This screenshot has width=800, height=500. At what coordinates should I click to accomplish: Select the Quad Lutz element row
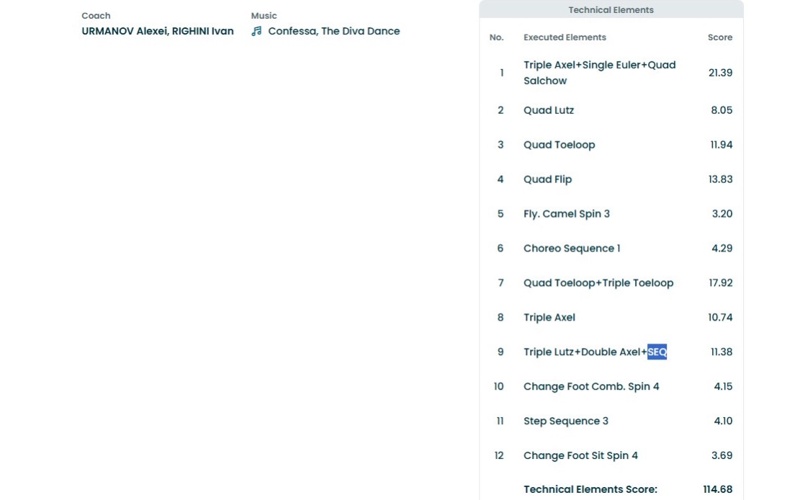point(549,110)
